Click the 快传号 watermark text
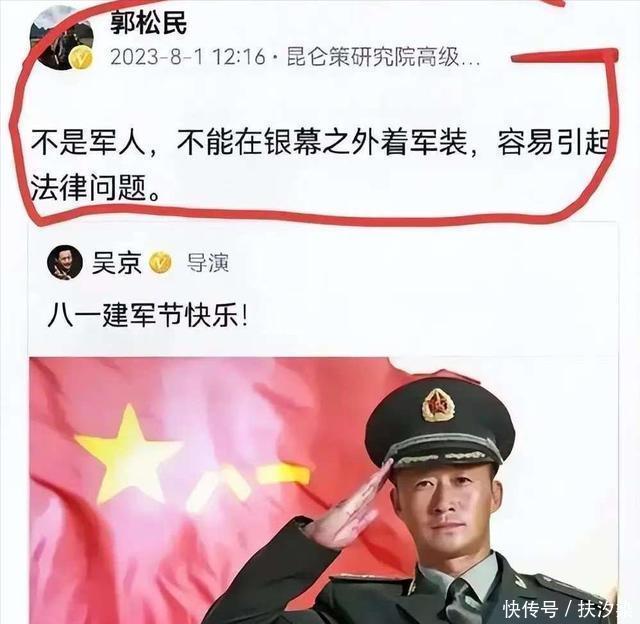 531,610
